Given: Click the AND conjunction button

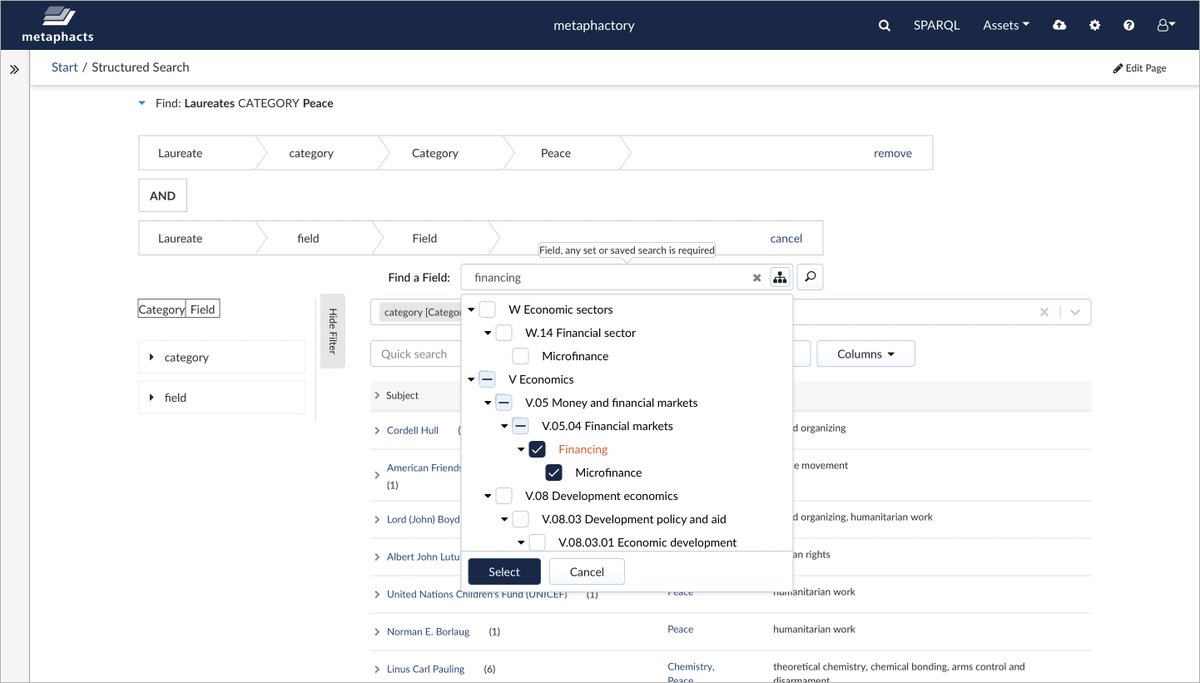Looking at the screenshot, I should click(162, 196).
